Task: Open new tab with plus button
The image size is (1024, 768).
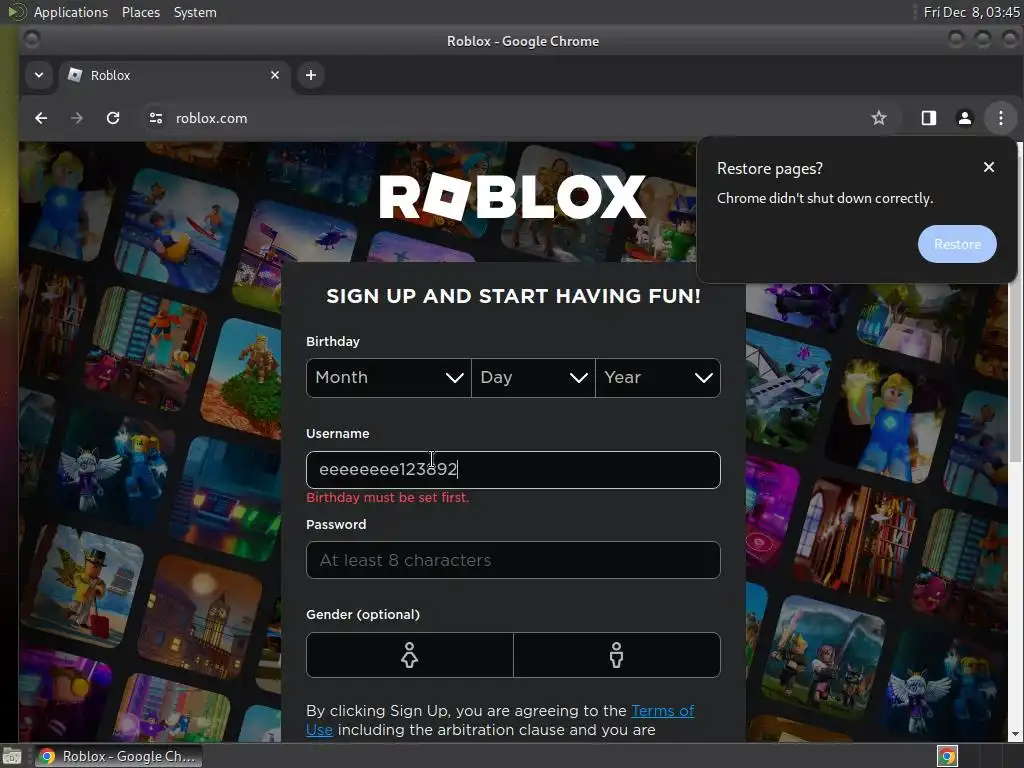Action: [x=311, y=75]
